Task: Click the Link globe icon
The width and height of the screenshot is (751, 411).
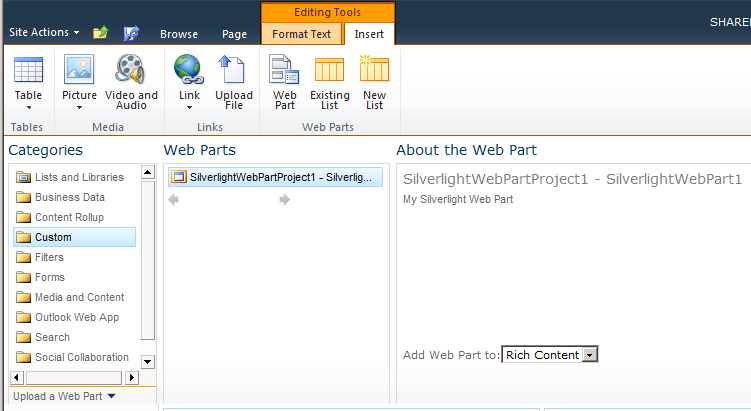Action: point(189,70)
